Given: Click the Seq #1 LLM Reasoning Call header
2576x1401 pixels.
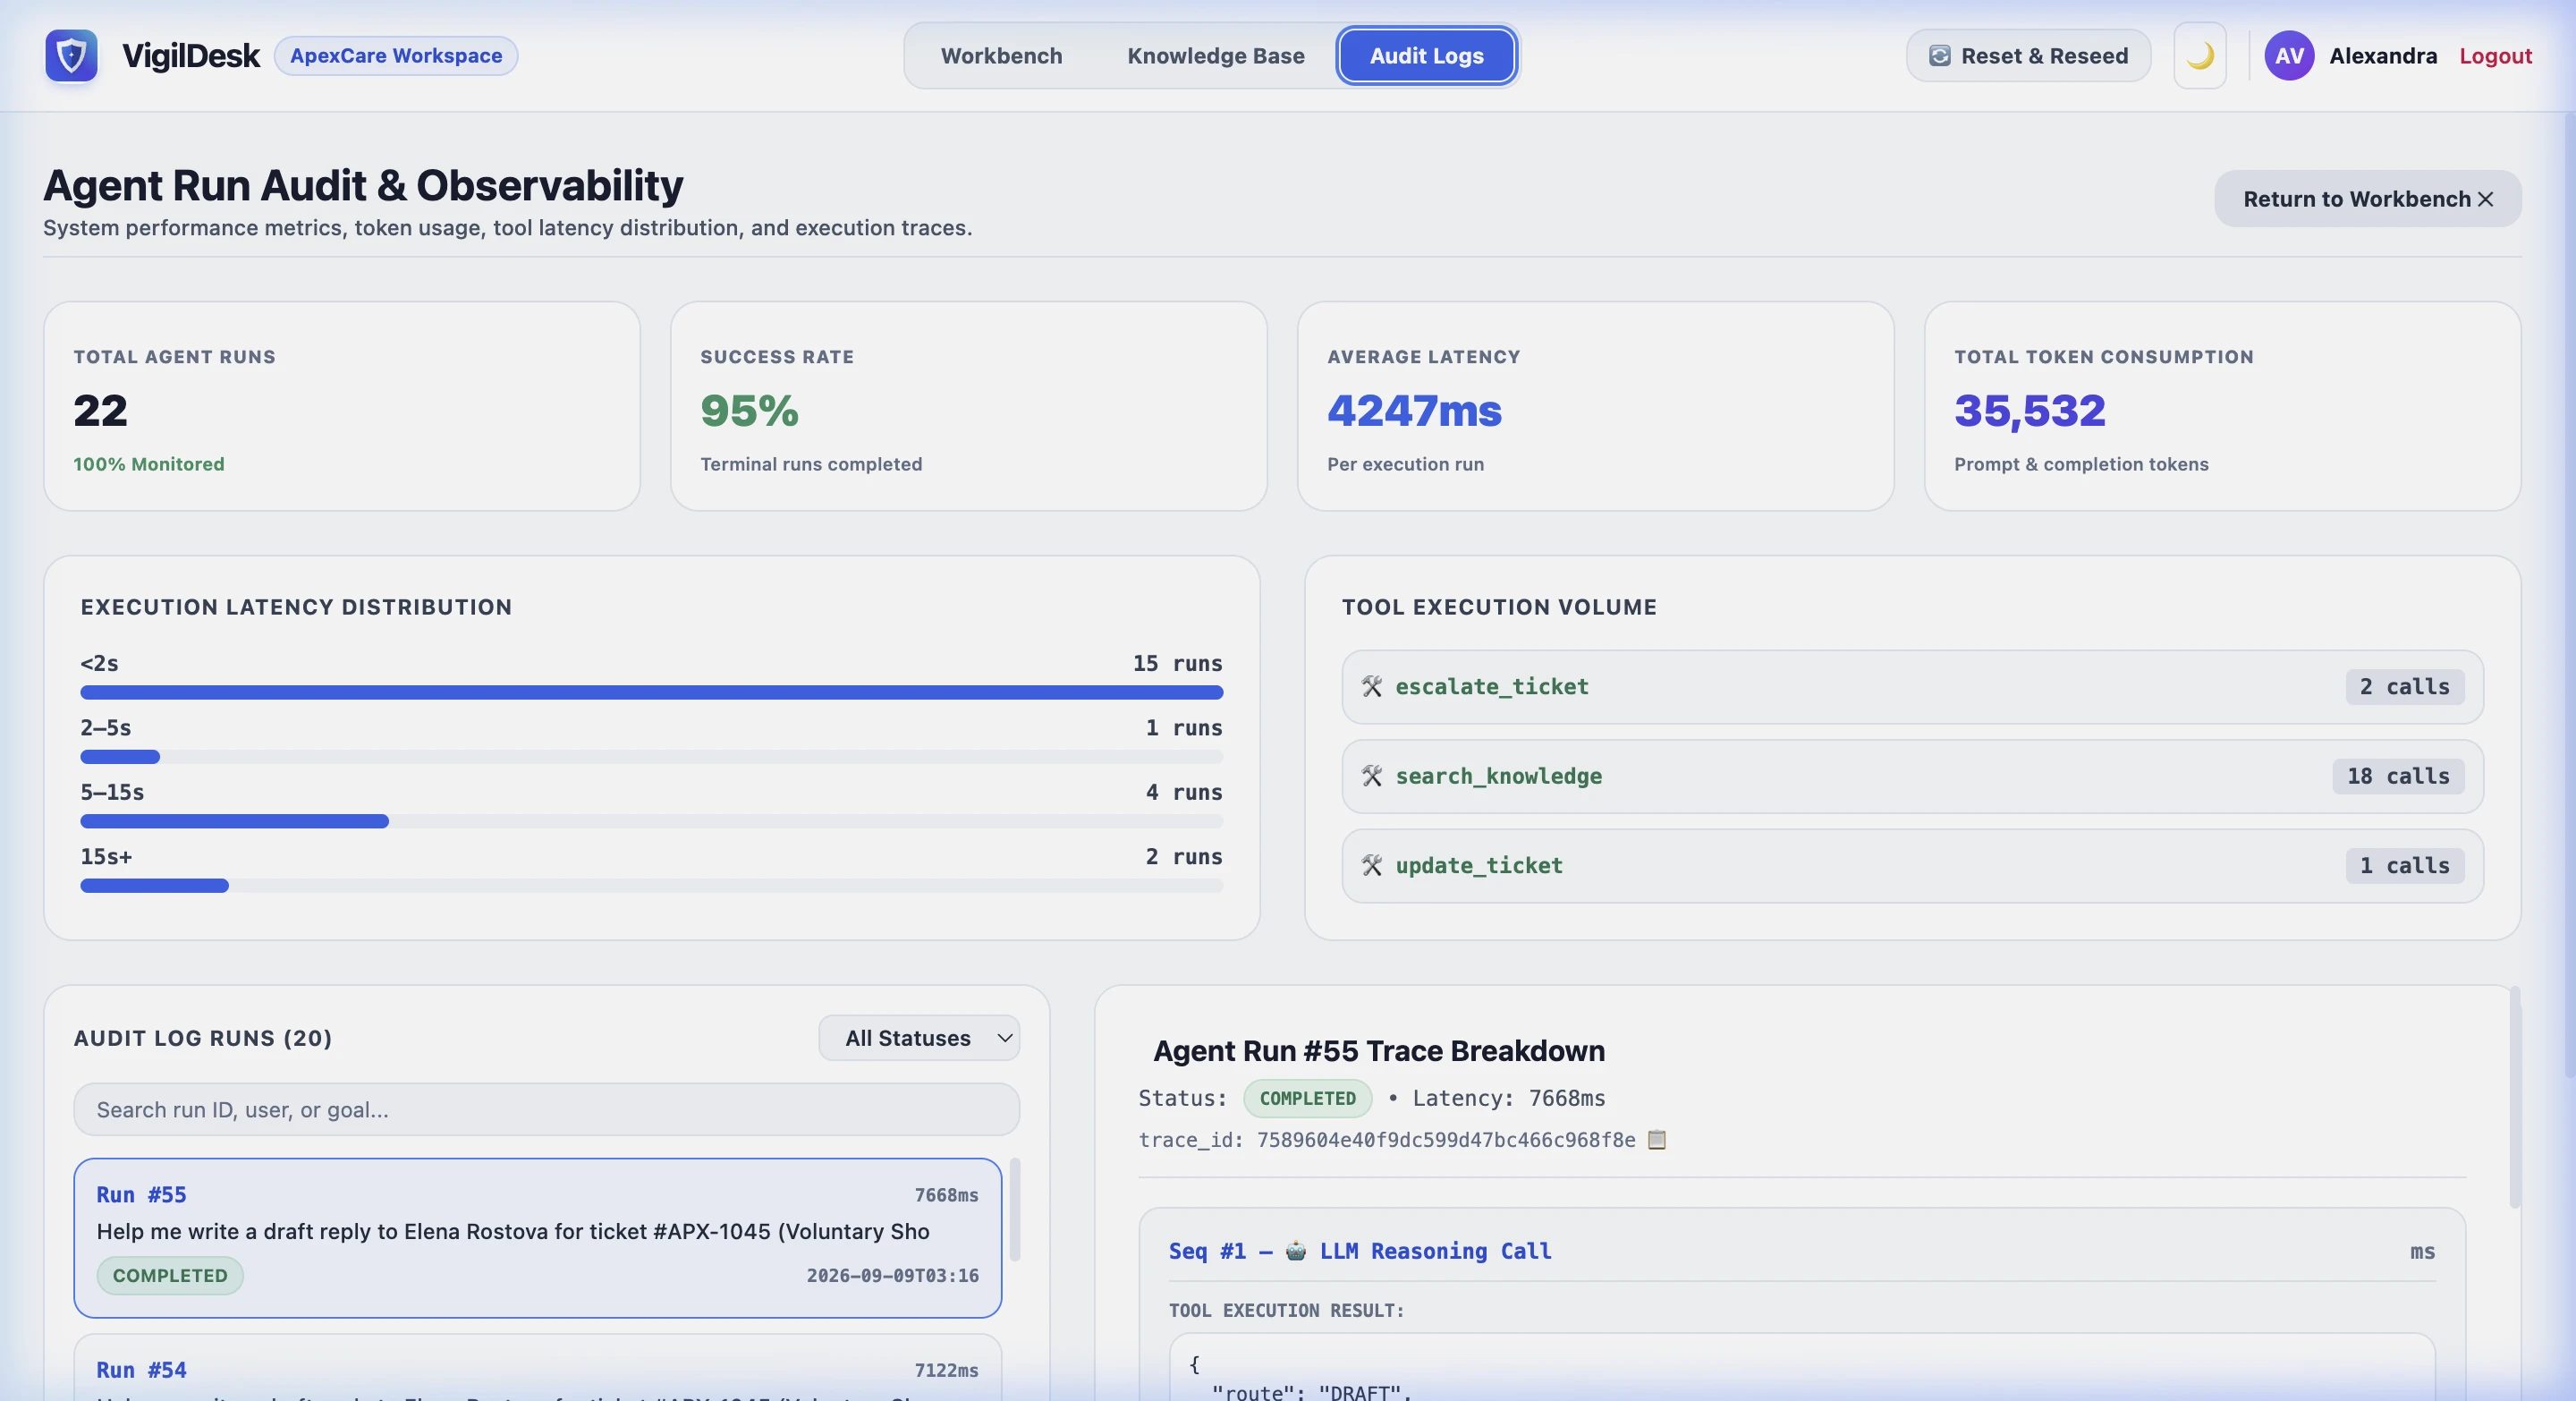Looking at the screenshot, I should click(x=1359, y=1251).
